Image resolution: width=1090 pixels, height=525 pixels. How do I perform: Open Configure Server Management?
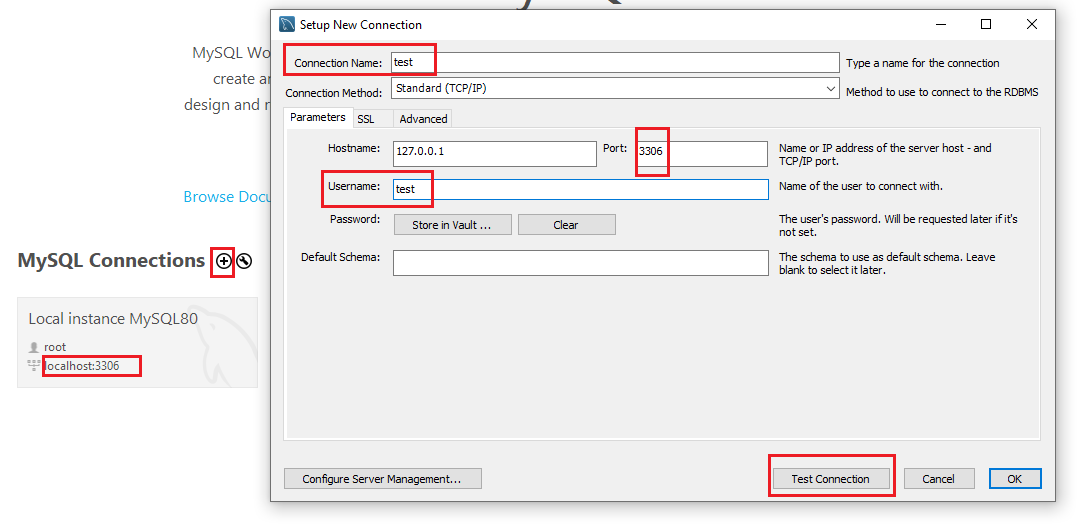382,478
